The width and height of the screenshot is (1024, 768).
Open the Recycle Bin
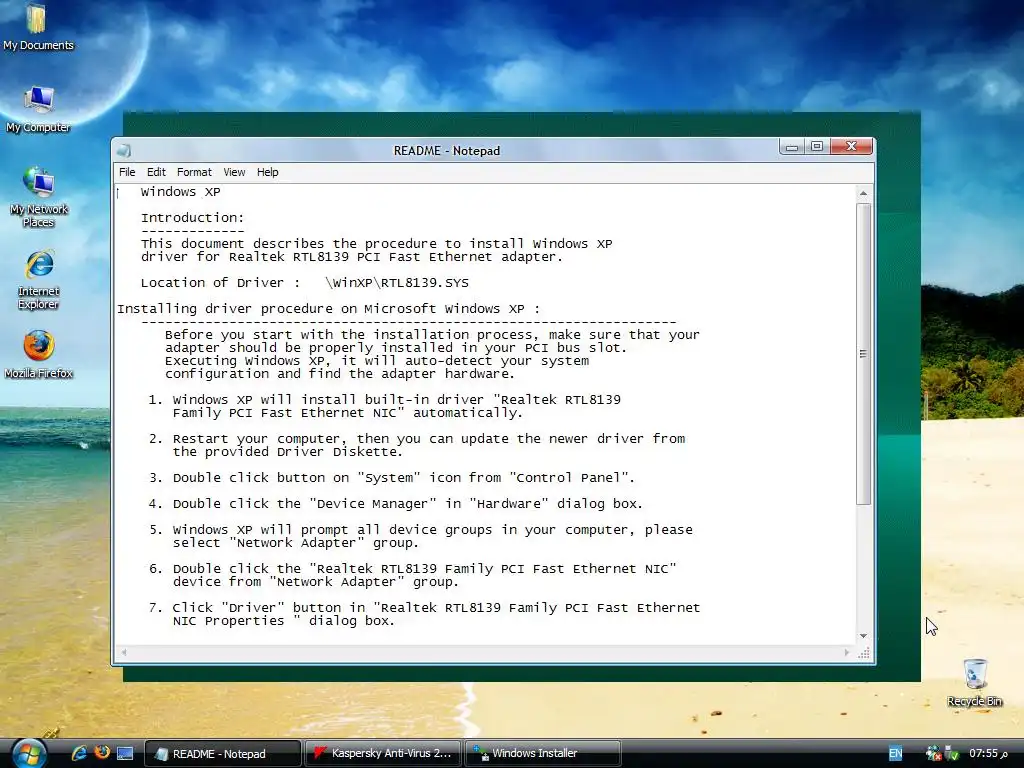pyautogui.click(x=974, y=682)
